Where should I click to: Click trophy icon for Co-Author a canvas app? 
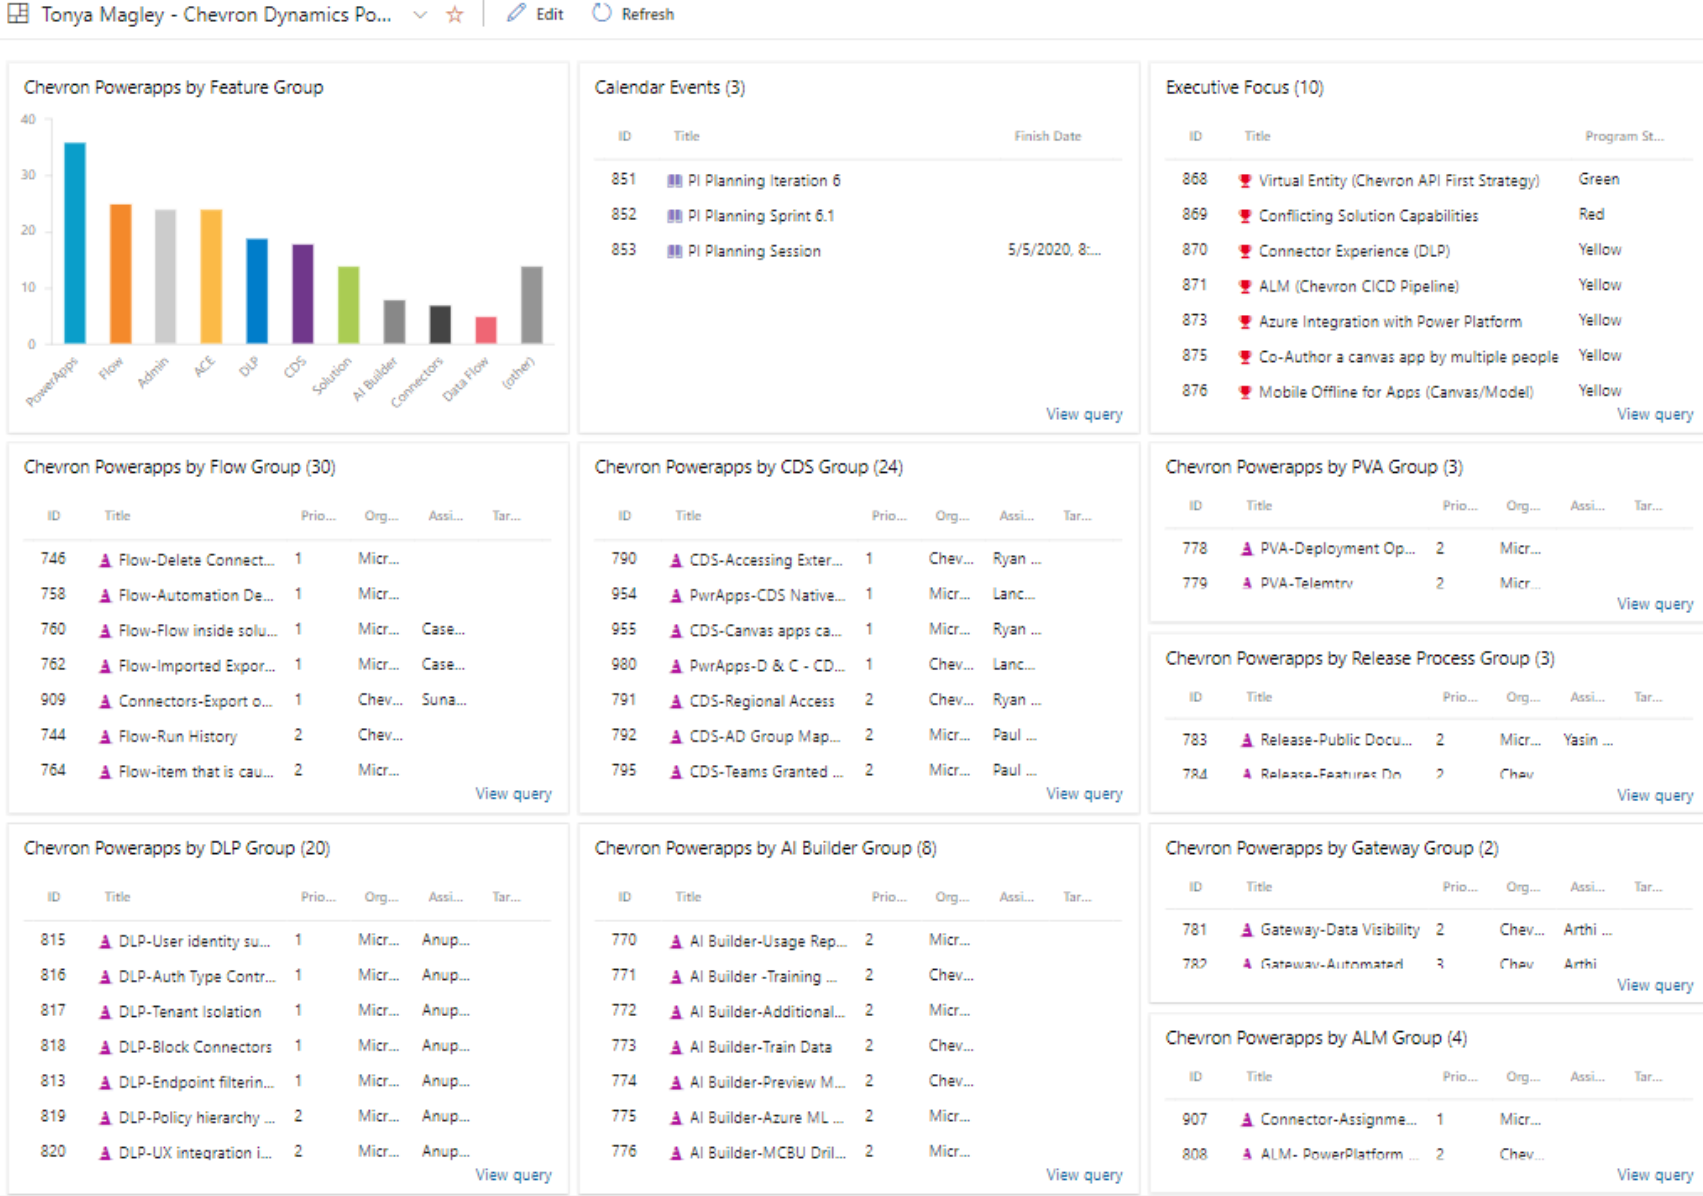click(1245, 357)
